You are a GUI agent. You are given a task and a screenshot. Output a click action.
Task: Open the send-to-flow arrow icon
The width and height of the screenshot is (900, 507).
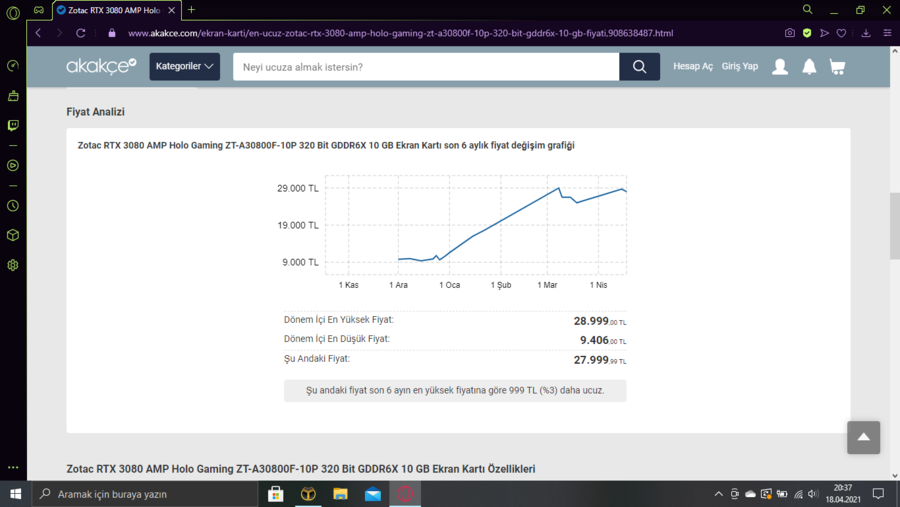[x=824, y=33]
